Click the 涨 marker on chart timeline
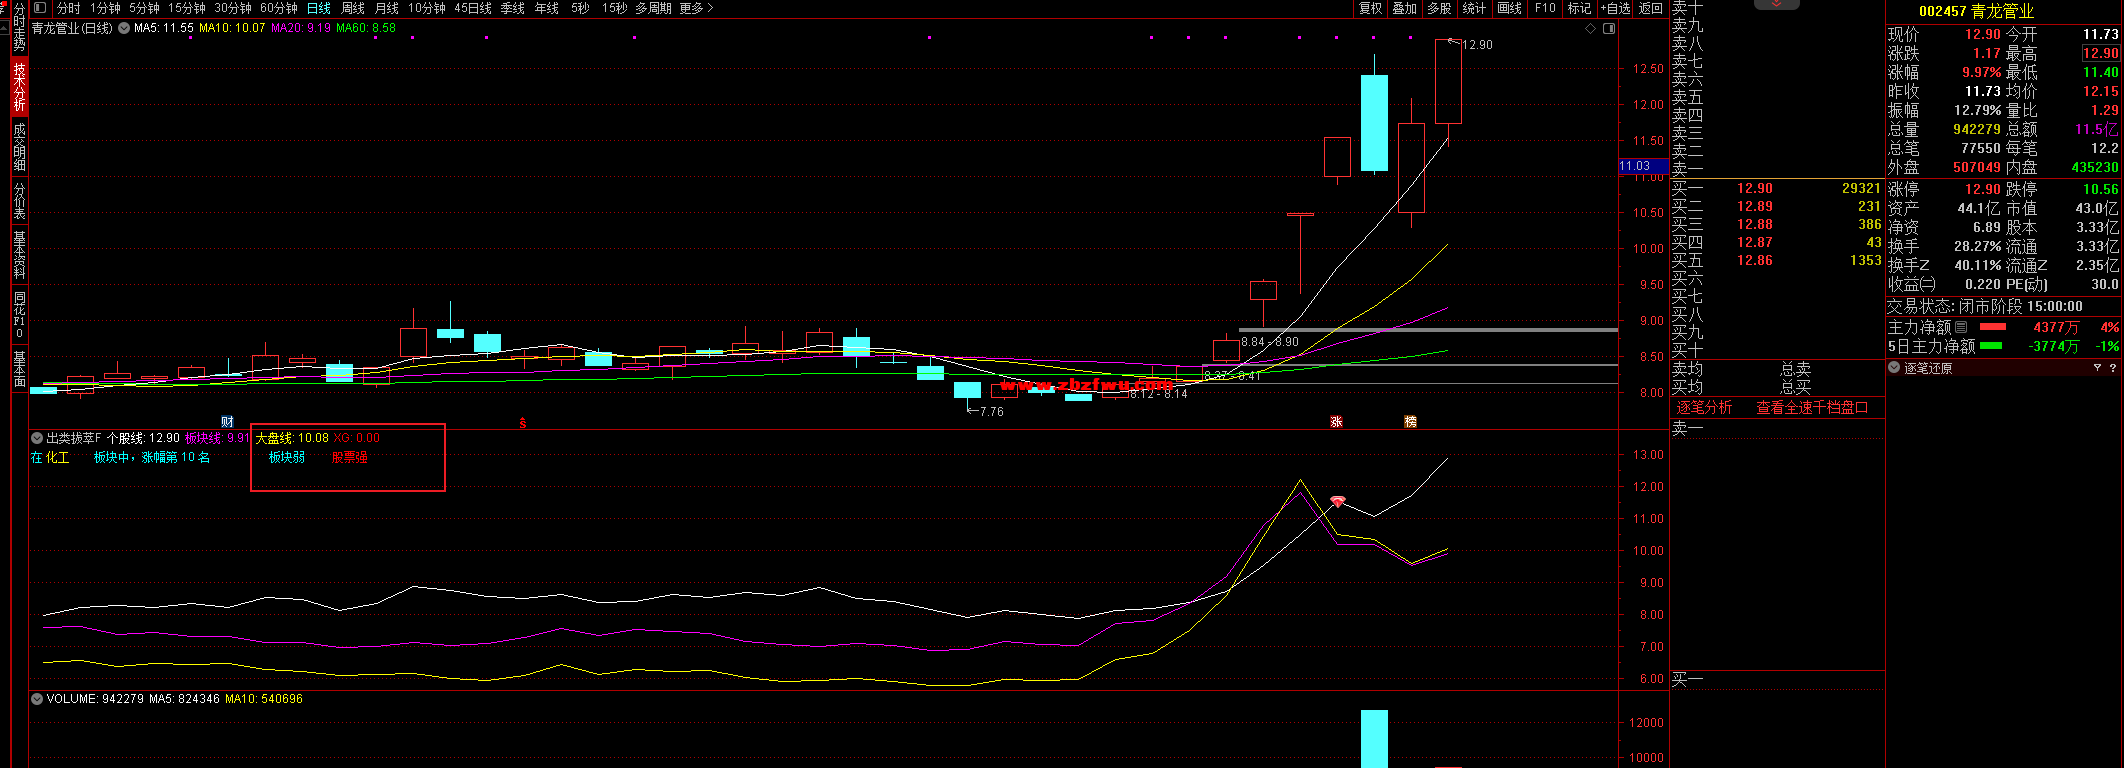Image resolution: width=2124 pixels, height=768 pixels. [x=1336, y=422]
